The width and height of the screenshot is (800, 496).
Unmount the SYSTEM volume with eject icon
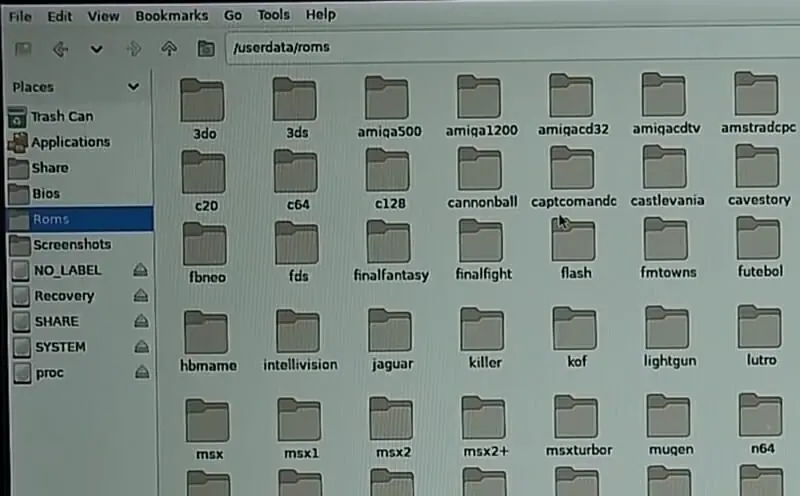point(141,347)
